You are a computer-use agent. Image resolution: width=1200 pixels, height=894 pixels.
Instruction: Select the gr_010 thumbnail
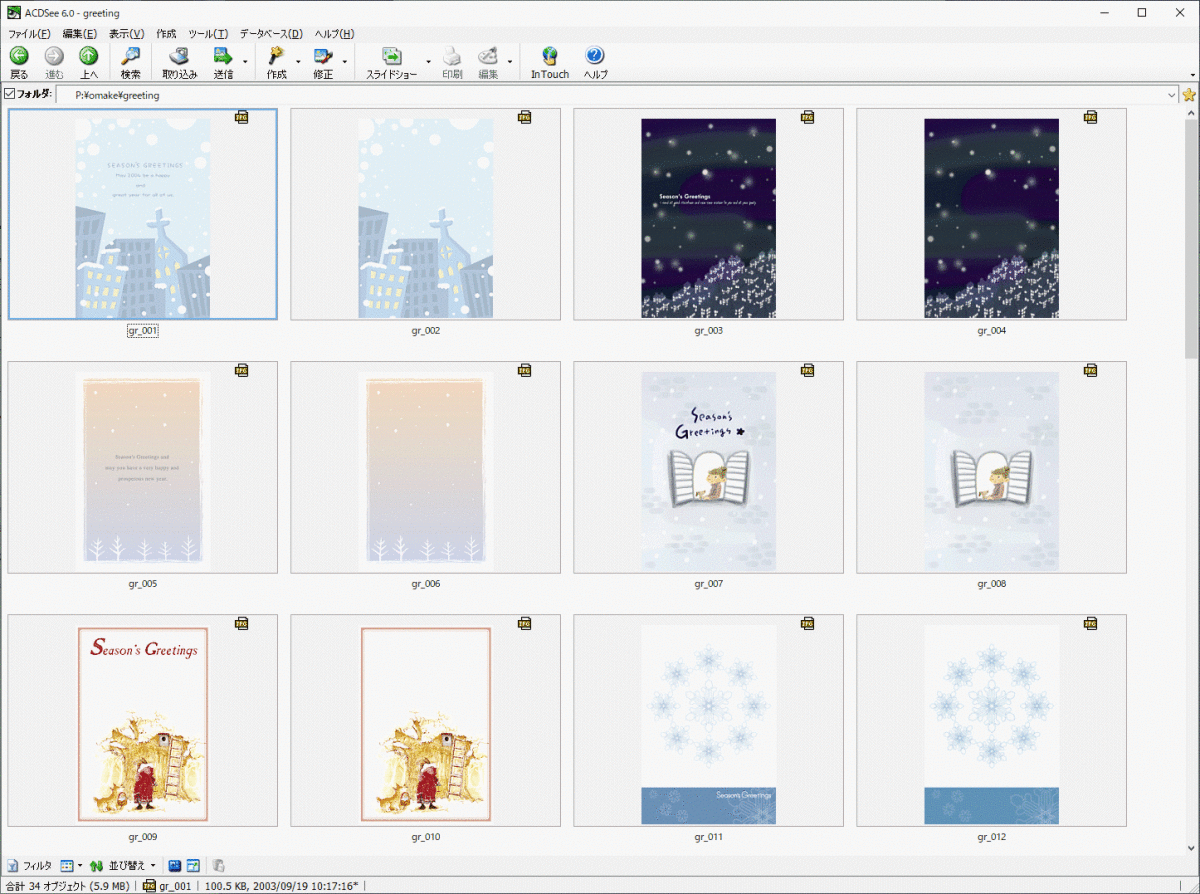coord(425,720)
